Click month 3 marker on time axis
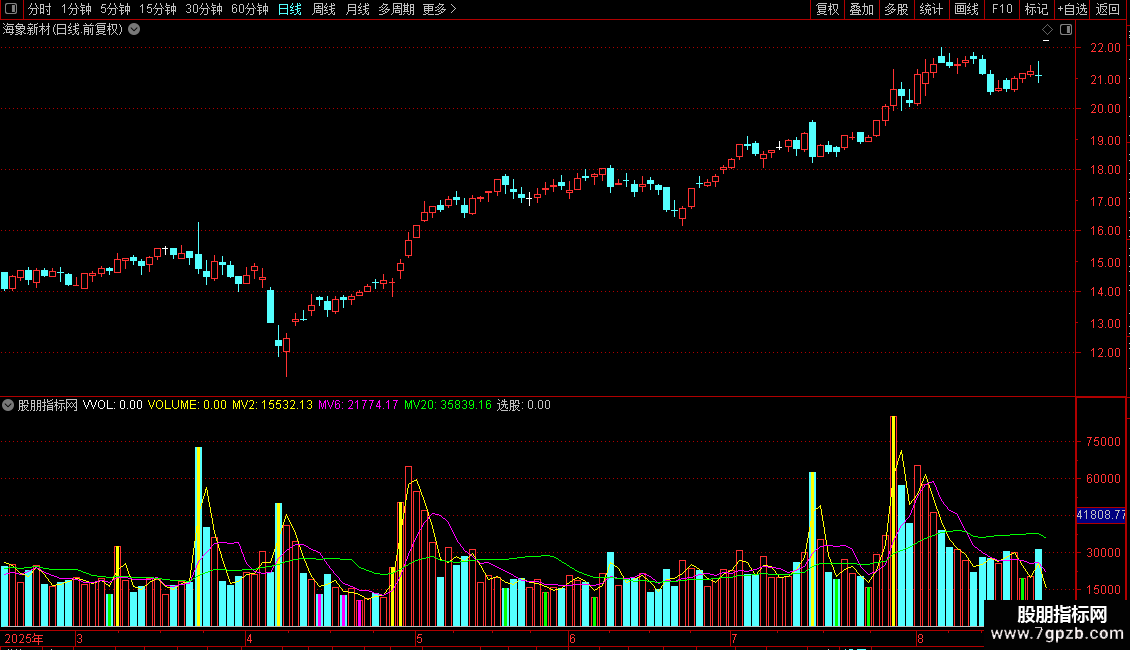This screenshot has height=650, width=1130. click(79, 638)
